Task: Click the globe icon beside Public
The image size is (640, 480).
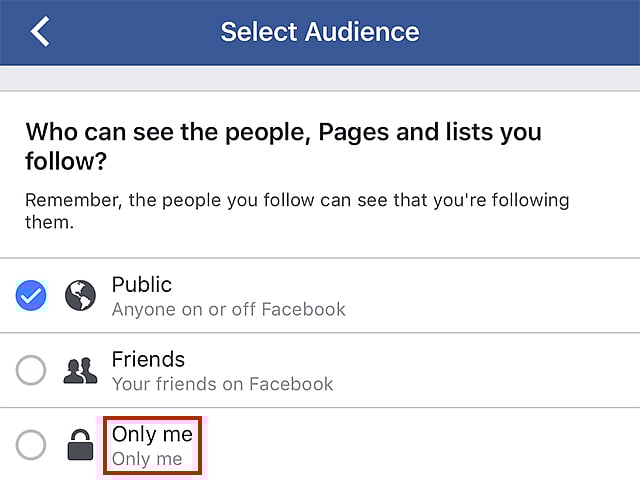Action: pyautogui.click(x=80, y=295)
